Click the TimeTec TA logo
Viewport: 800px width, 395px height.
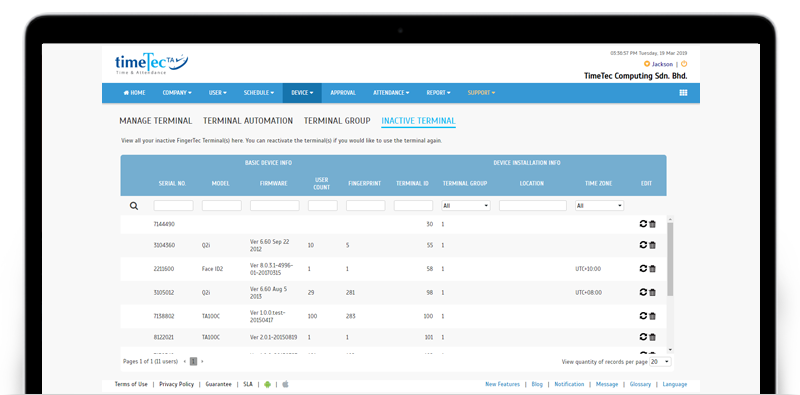click(x=152, y=64)
